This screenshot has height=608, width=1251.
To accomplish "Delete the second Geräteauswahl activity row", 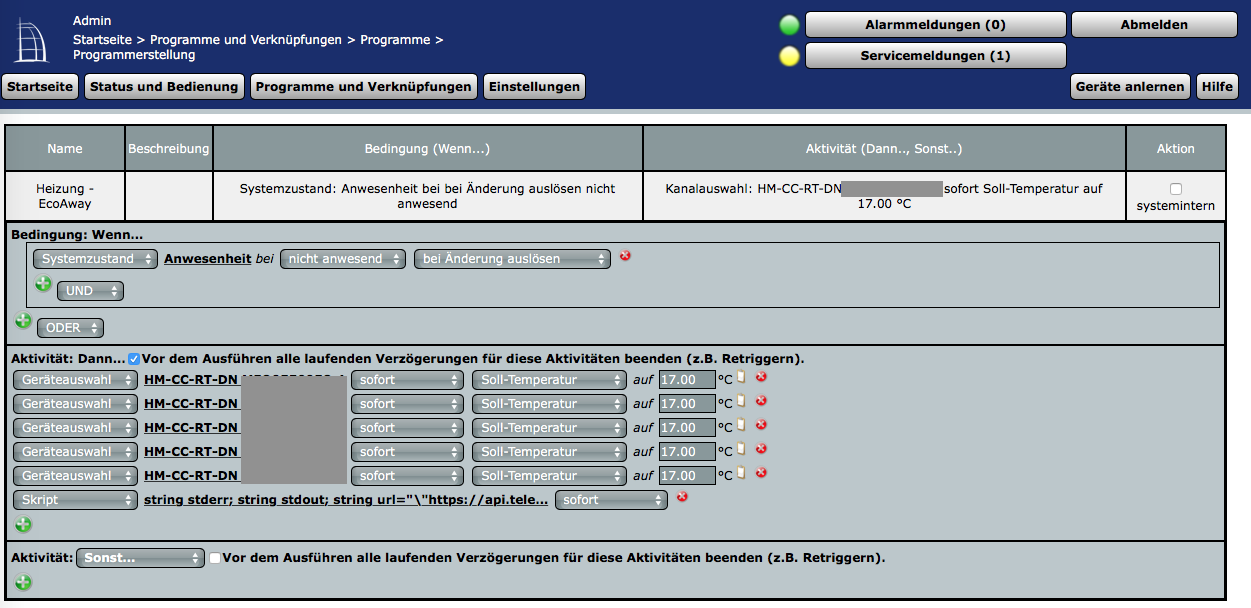I will pyautogui.click(x=761, y=400).
